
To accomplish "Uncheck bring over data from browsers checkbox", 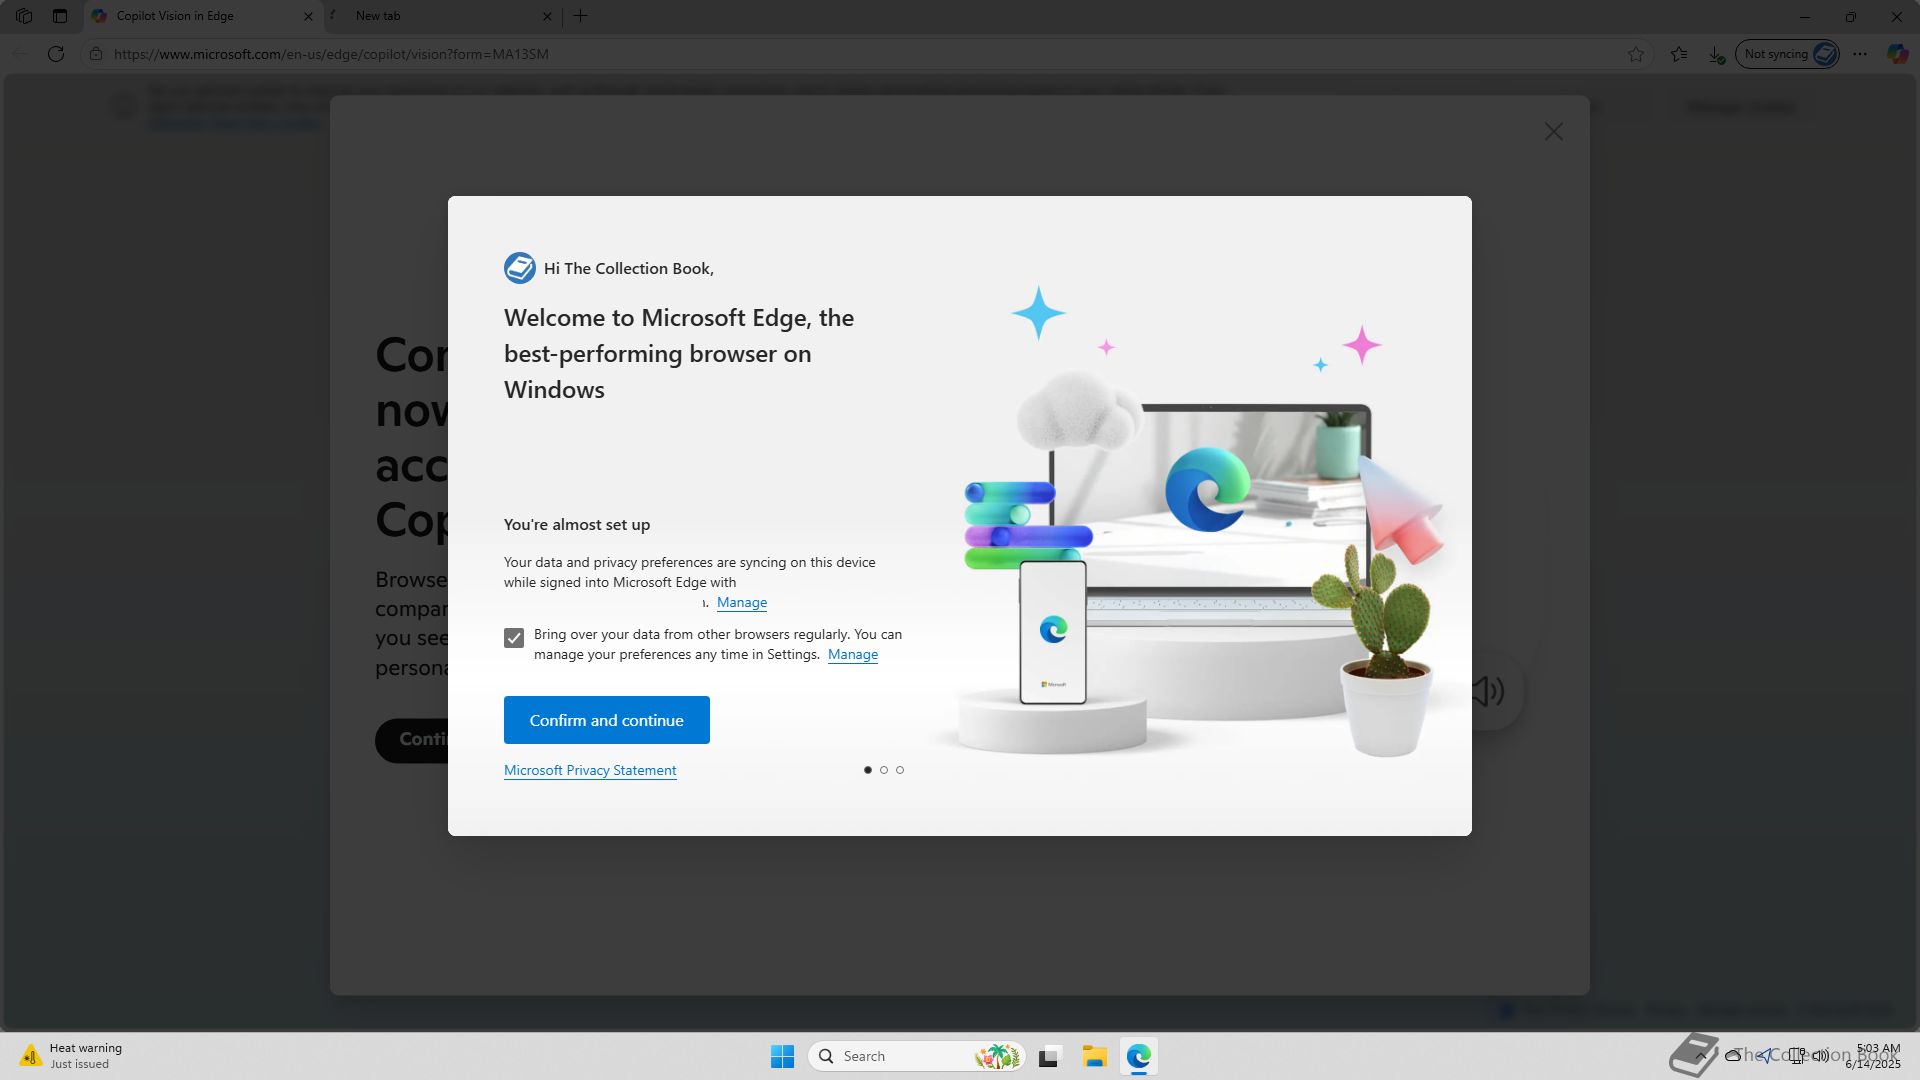I will pos(514,638).
